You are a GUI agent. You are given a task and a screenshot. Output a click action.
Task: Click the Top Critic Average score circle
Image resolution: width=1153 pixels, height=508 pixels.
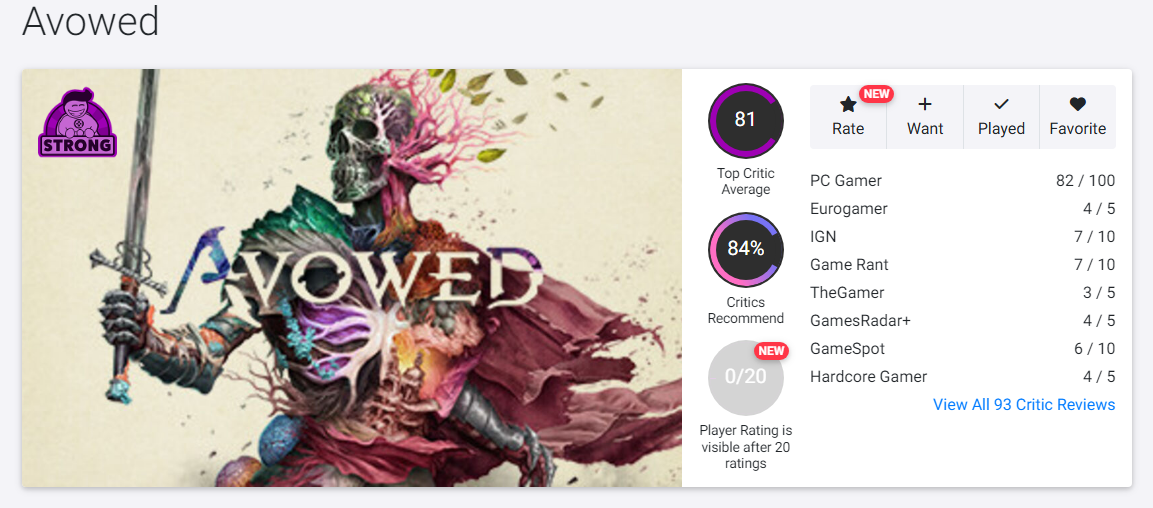(x=745, y=121)
